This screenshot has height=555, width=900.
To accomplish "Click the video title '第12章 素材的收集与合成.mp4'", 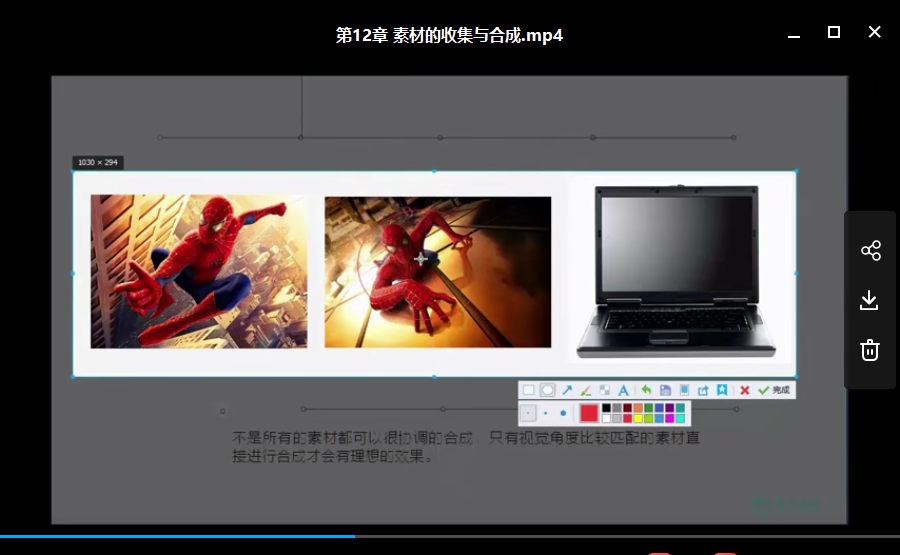I will coord(449,35).
